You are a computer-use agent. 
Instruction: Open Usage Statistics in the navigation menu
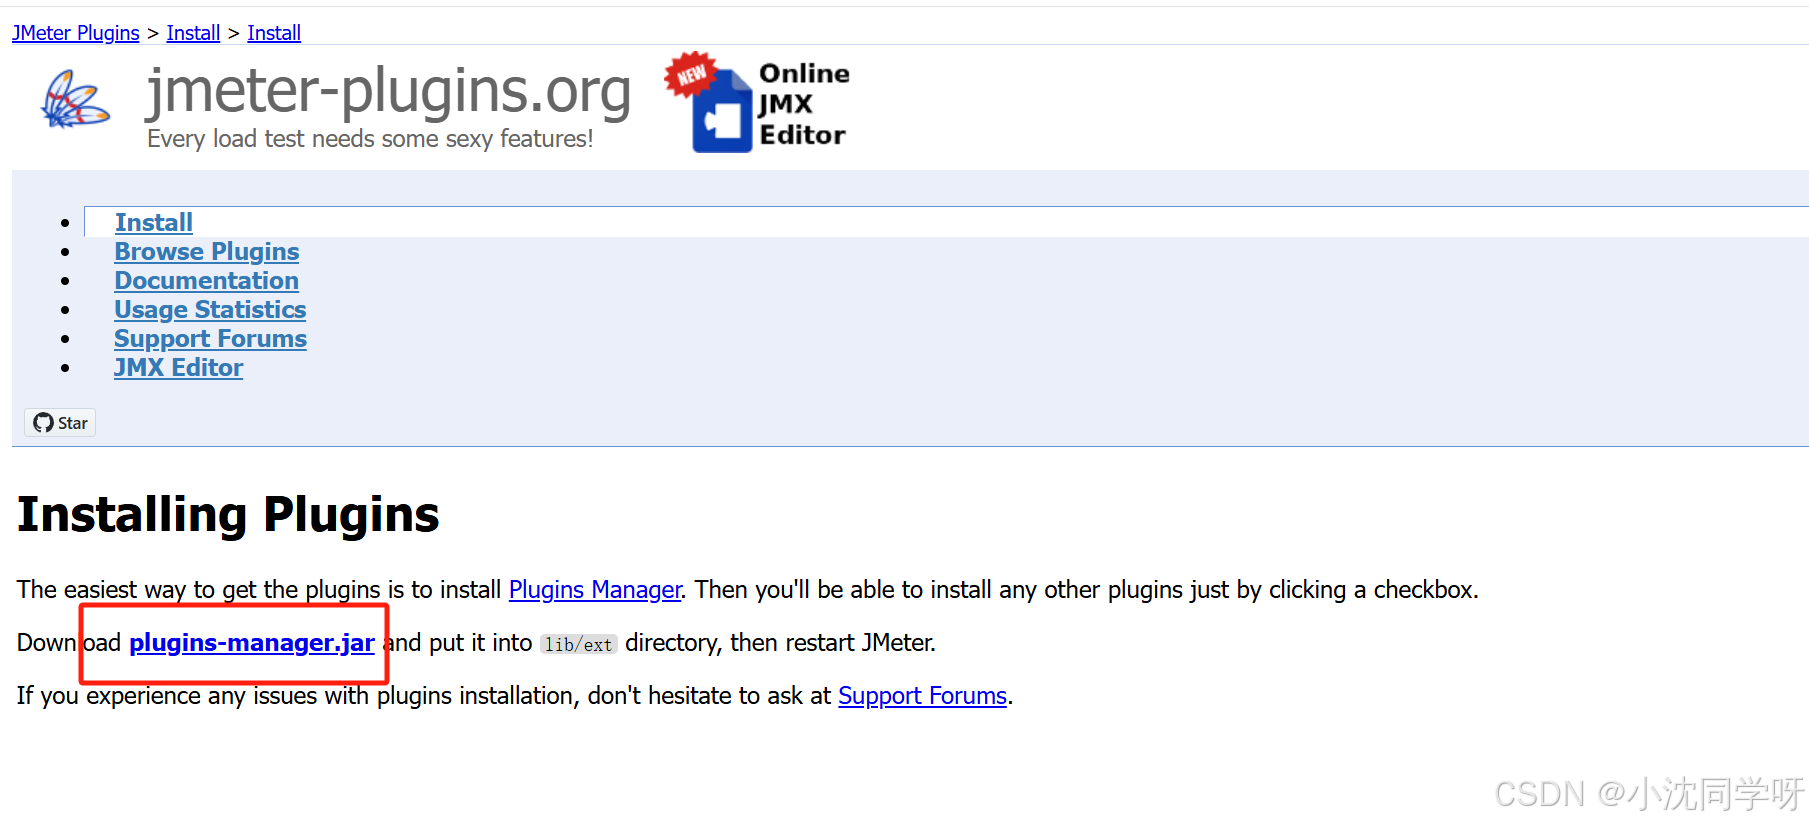click(210, 309)
